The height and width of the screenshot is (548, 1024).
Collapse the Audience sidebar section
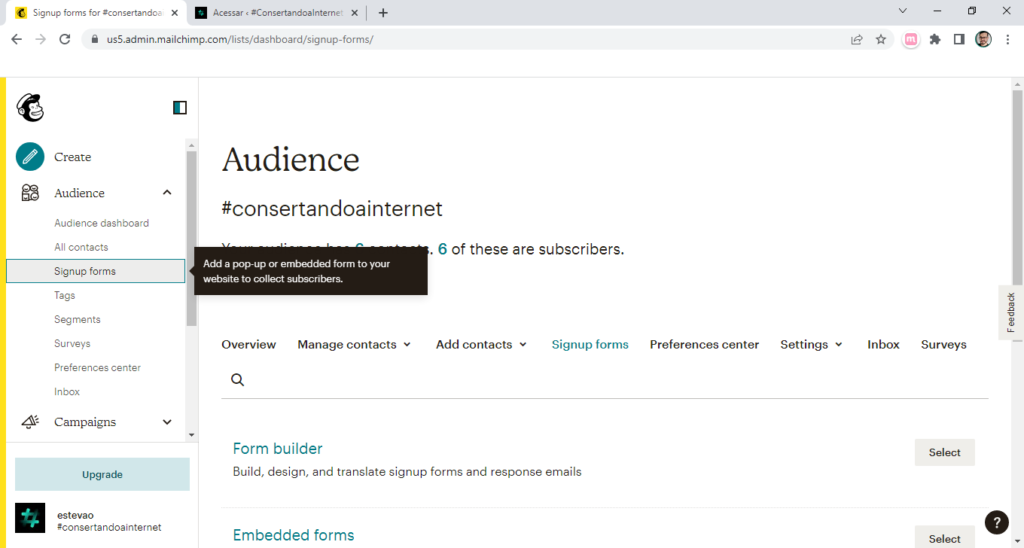167,193
